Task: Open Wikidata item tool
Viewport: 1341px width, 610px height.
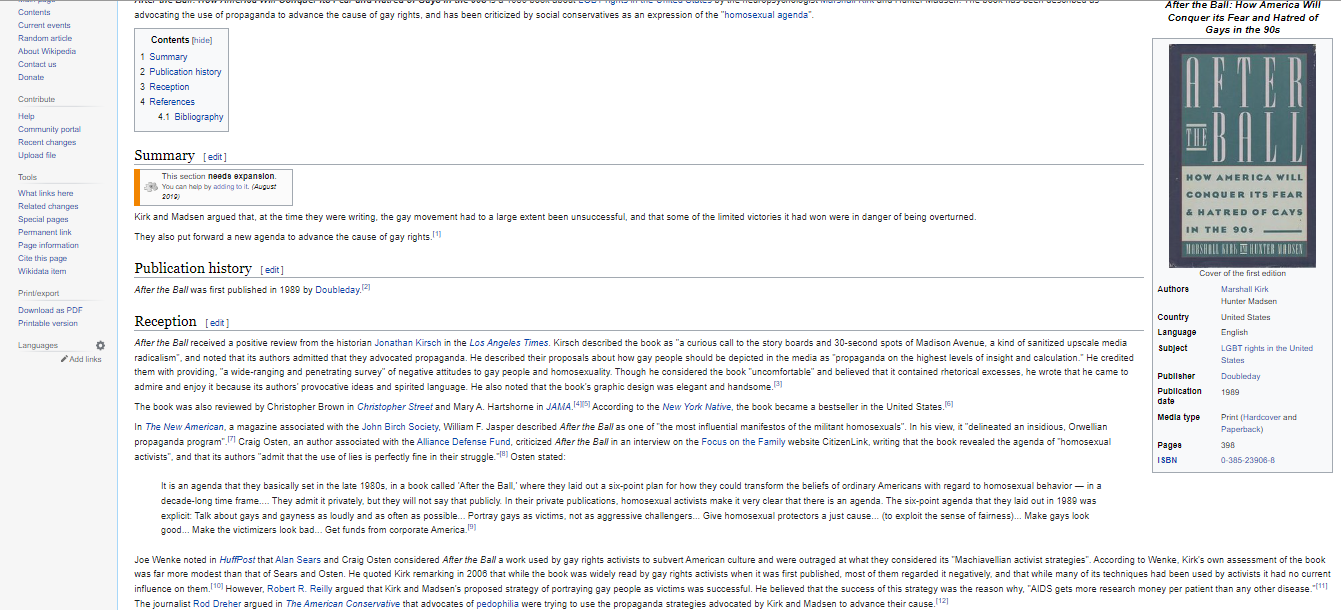Action: [42, 271]
